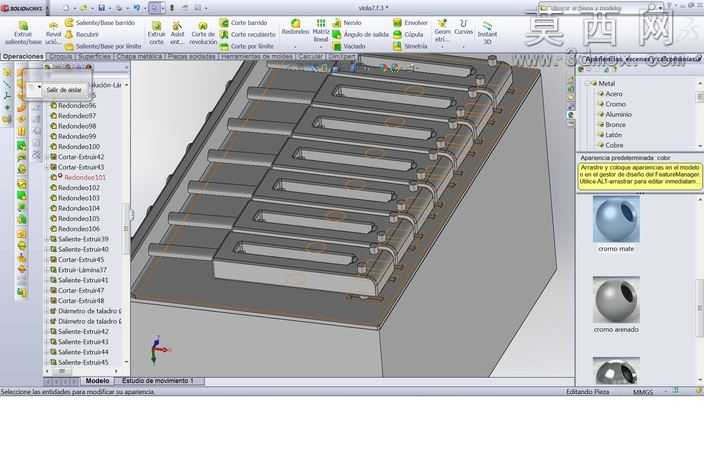704x469 pixels.
Task: Select Redondeo106 in feature tree
Action: click(x=75, y=229)
